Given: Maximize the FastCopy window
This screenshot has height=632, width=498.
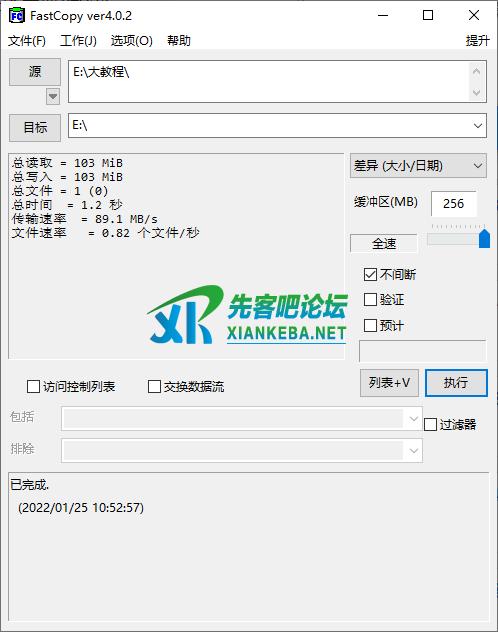Looking at the screenshot, I should pos(428,15).
